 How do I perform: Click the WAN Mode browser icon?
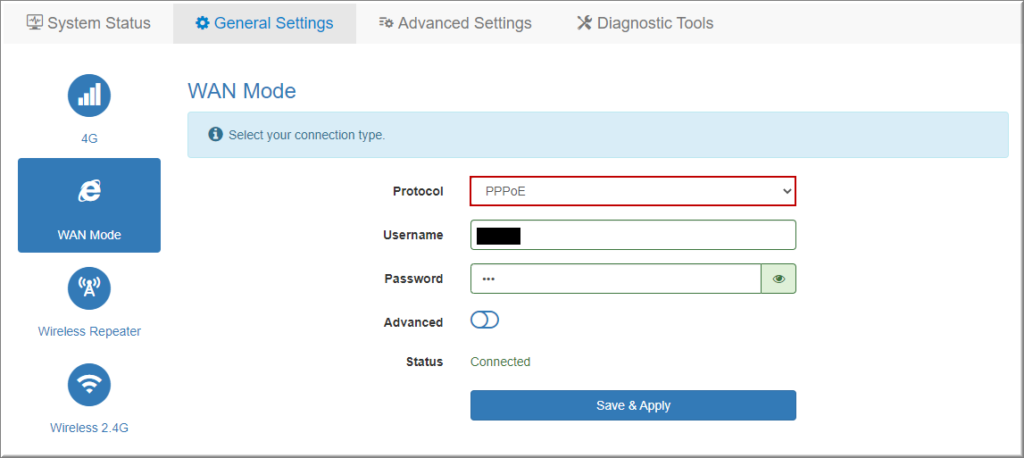[89, 191]
